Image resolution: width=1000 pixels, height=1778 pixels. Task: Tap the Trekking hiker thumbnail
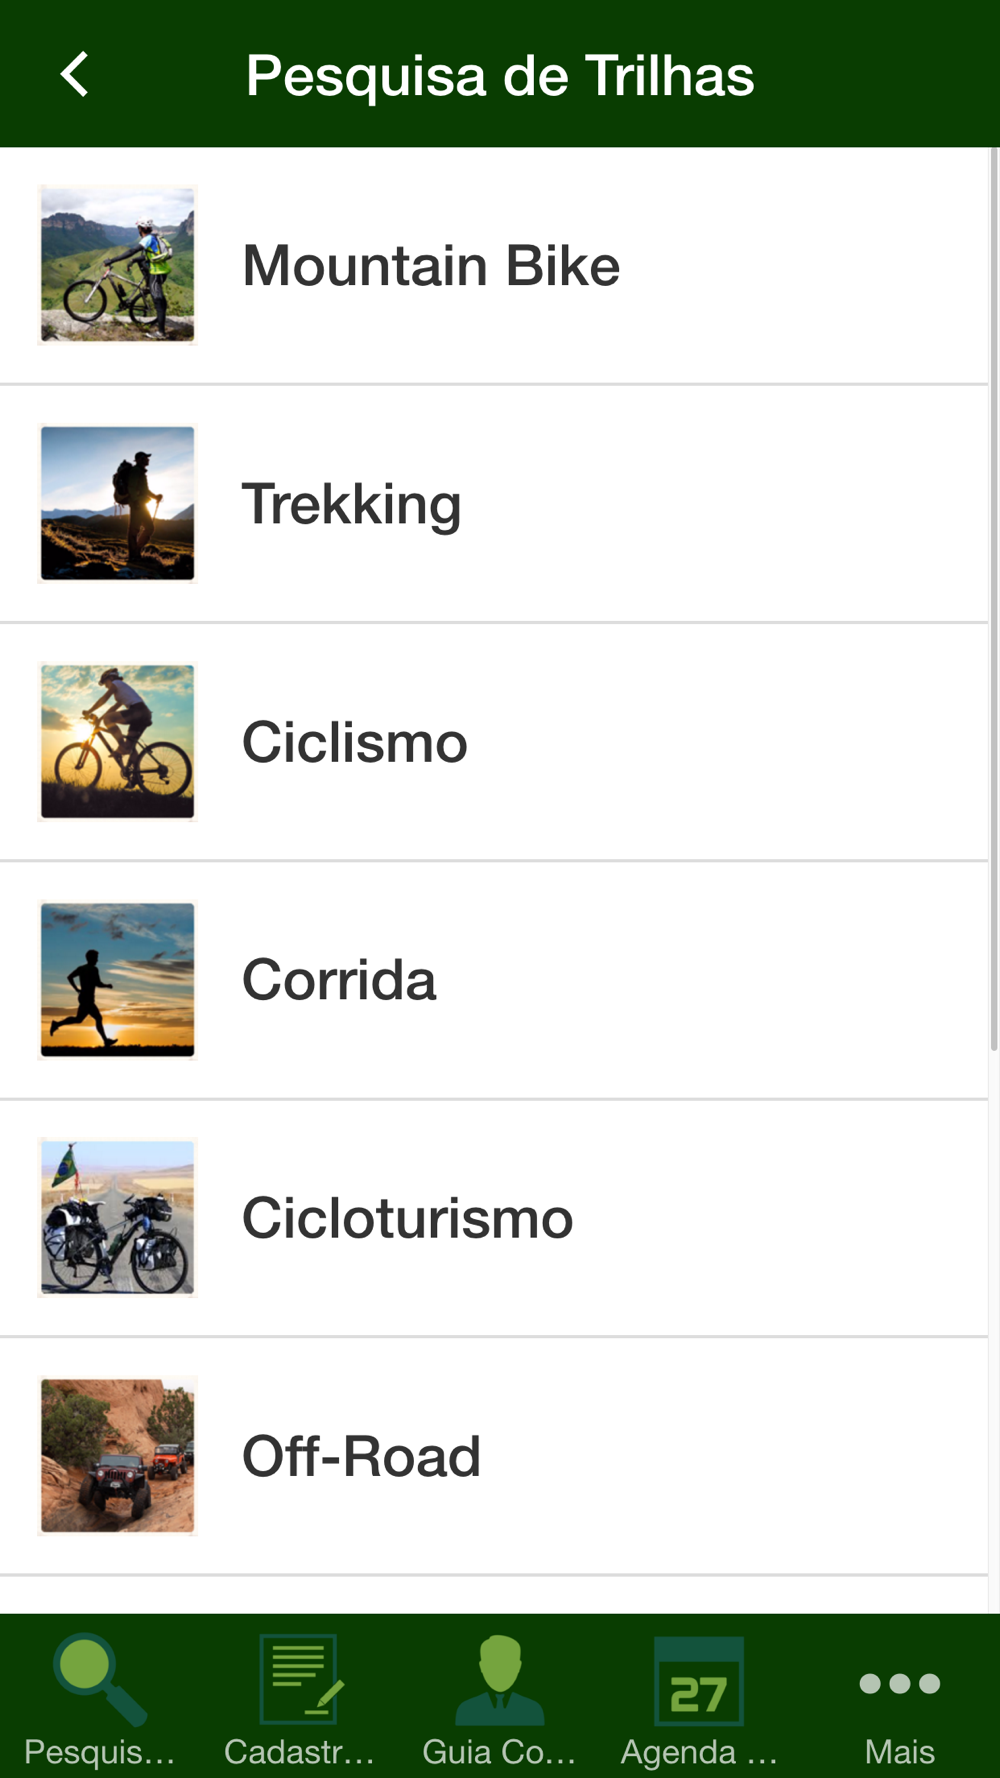pyautogui.click(x=118, y=503)
